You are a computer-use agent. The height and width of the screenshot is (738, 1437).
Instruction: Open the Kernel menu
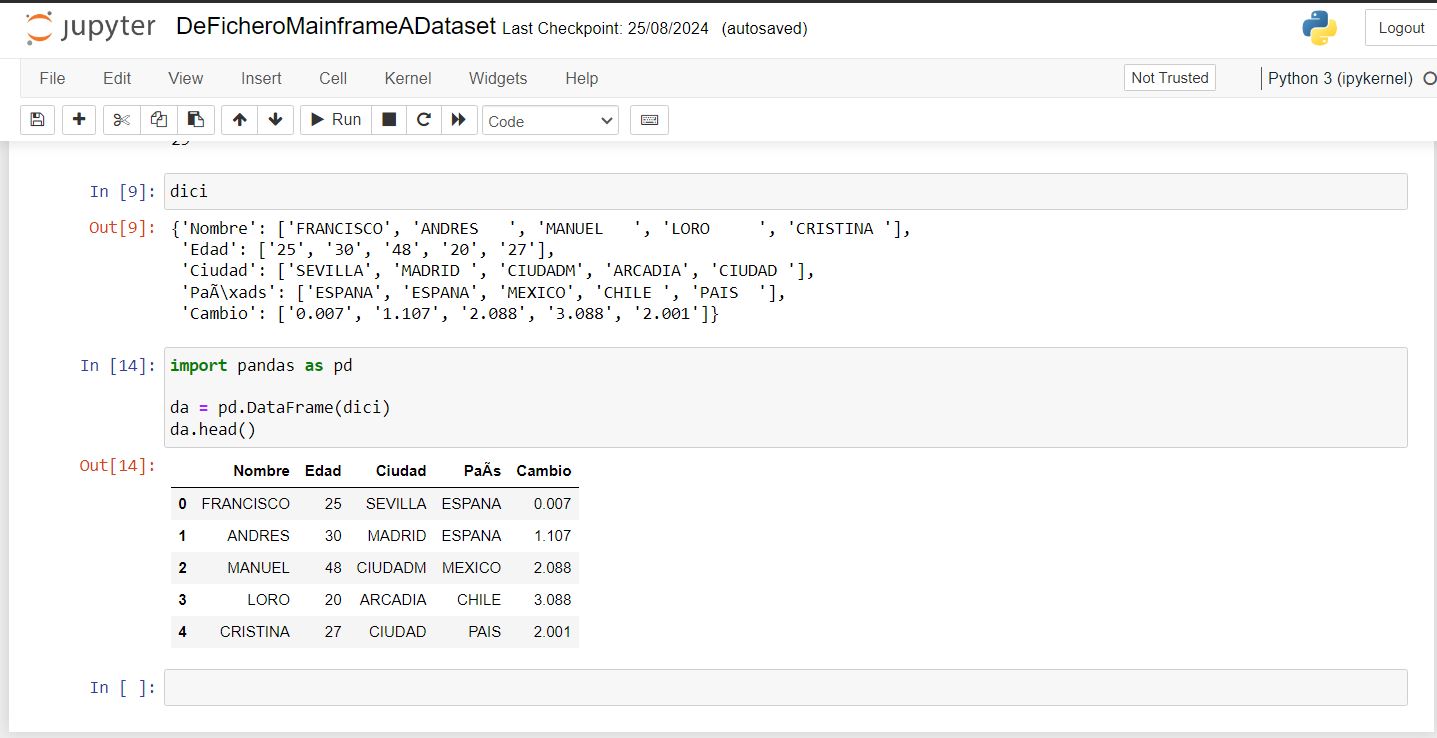pyautogui.click(x=408, y=78)
